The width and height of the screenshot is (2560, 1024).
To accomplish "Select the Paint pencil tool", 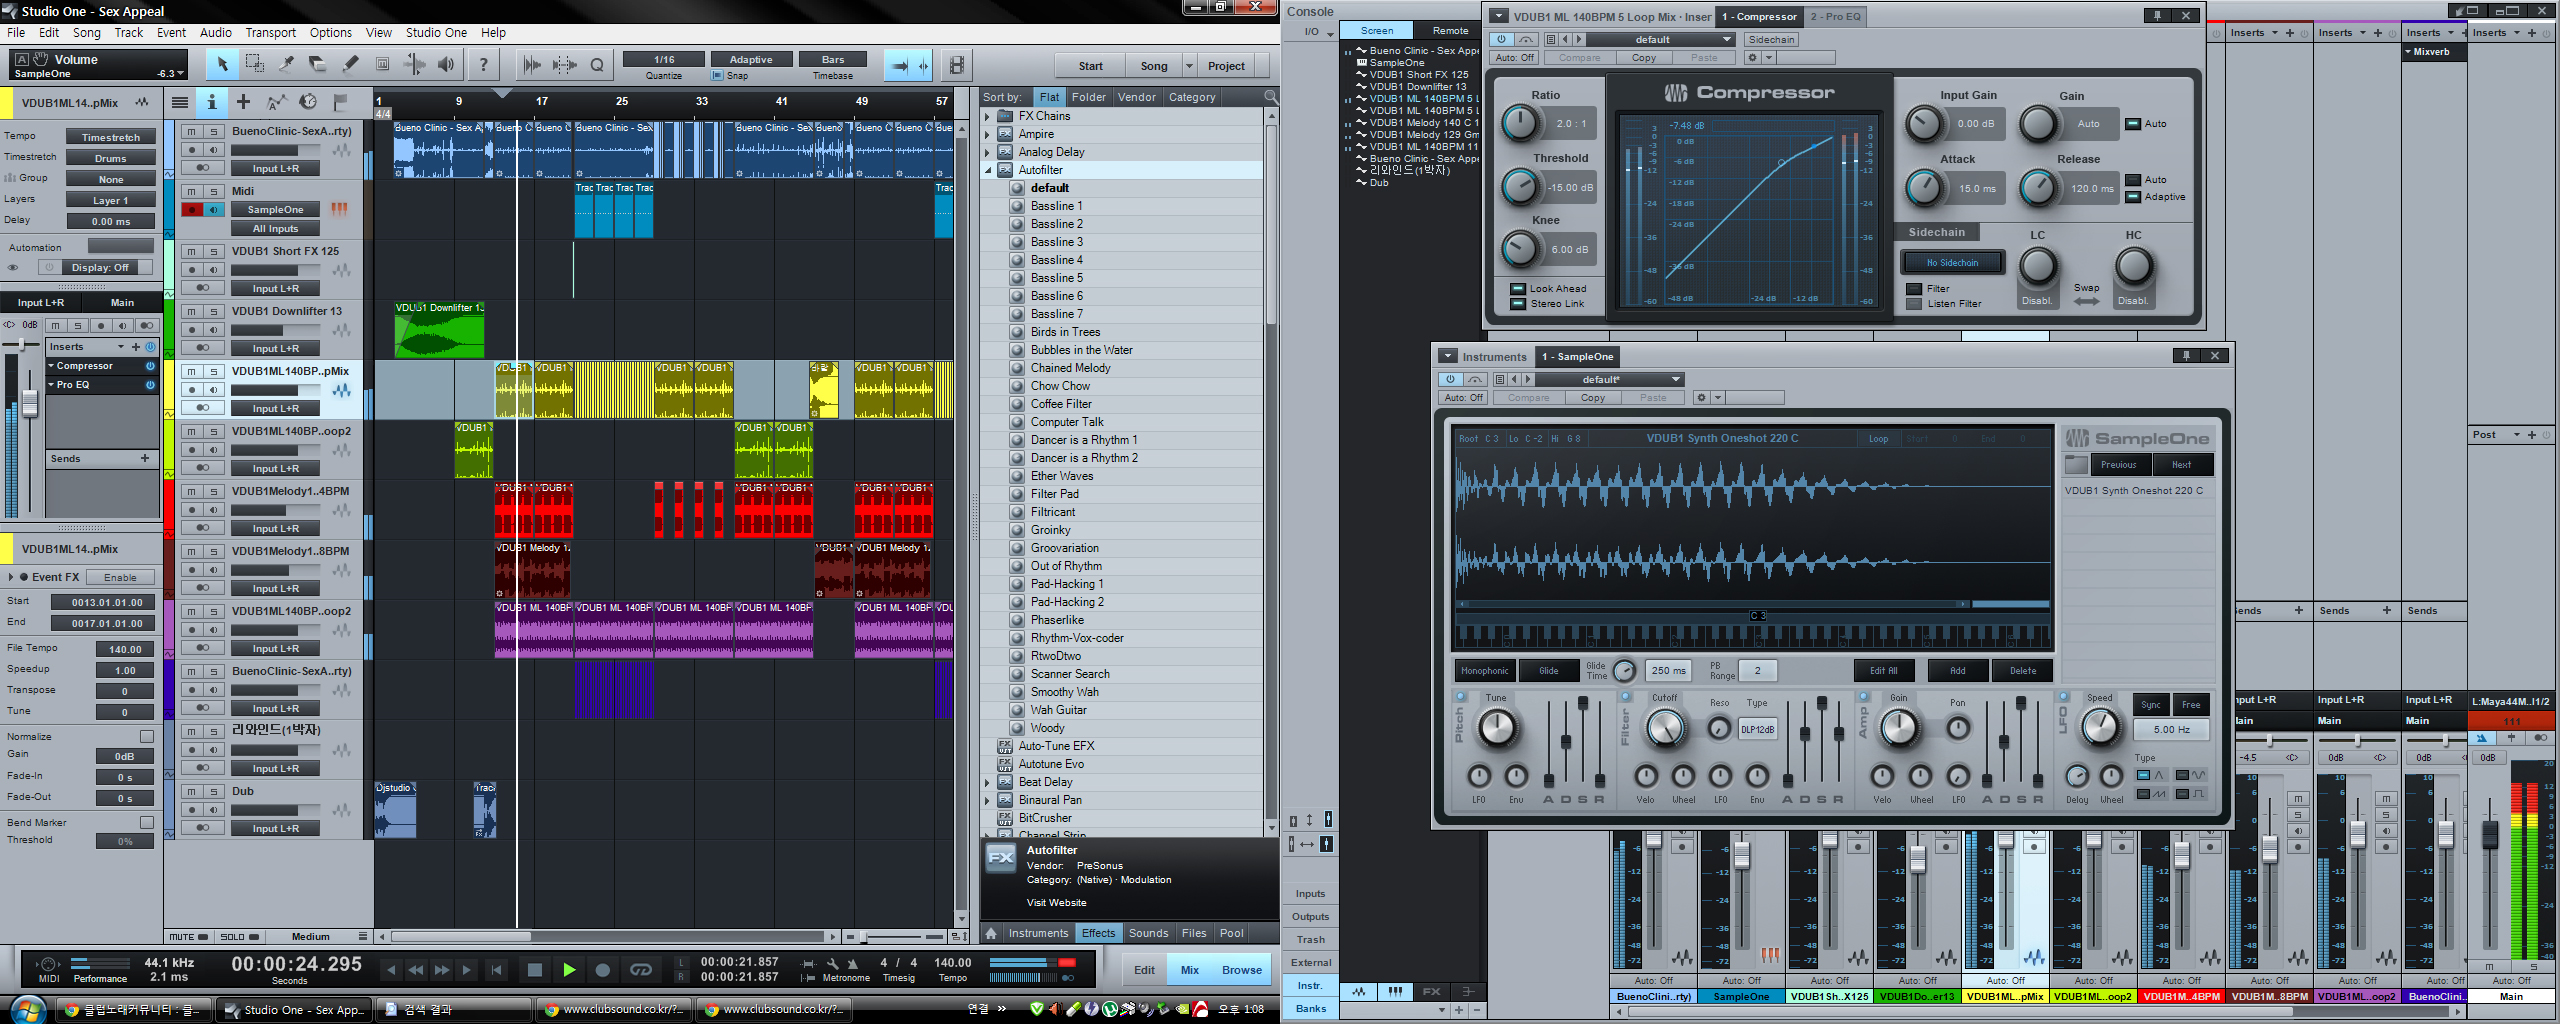I will 350,65.
